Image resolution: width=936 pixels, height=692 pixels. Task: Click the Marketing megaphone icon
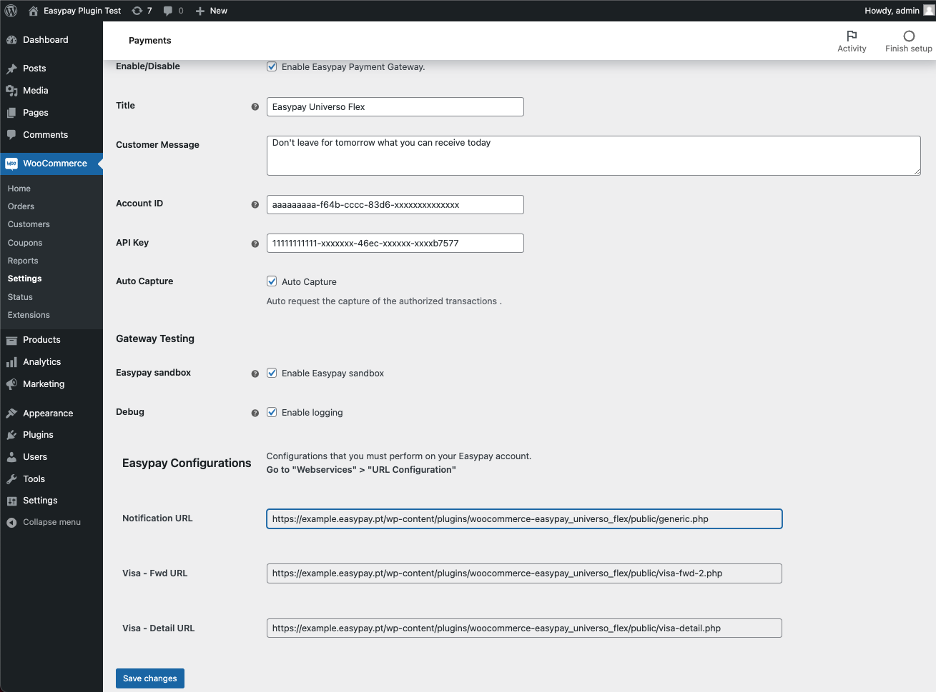11,384
